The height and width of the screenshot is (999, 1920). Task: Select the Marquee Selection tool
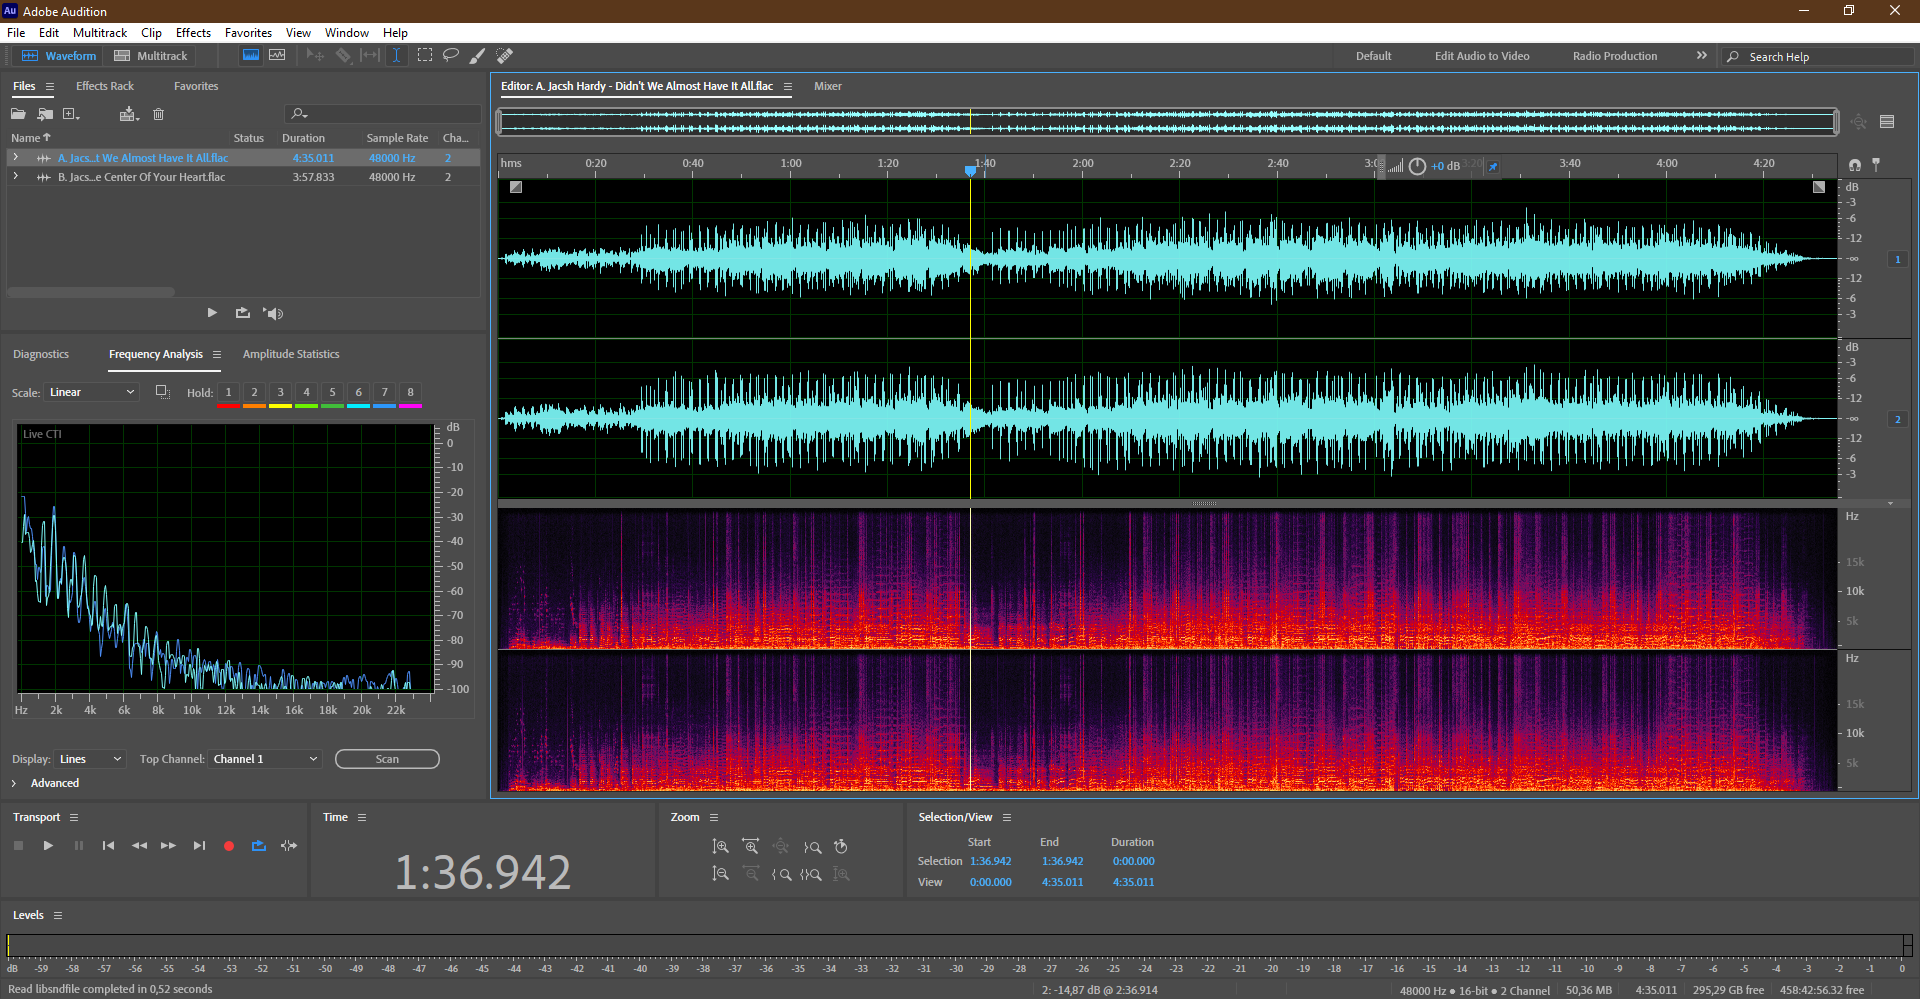(425, 56)
